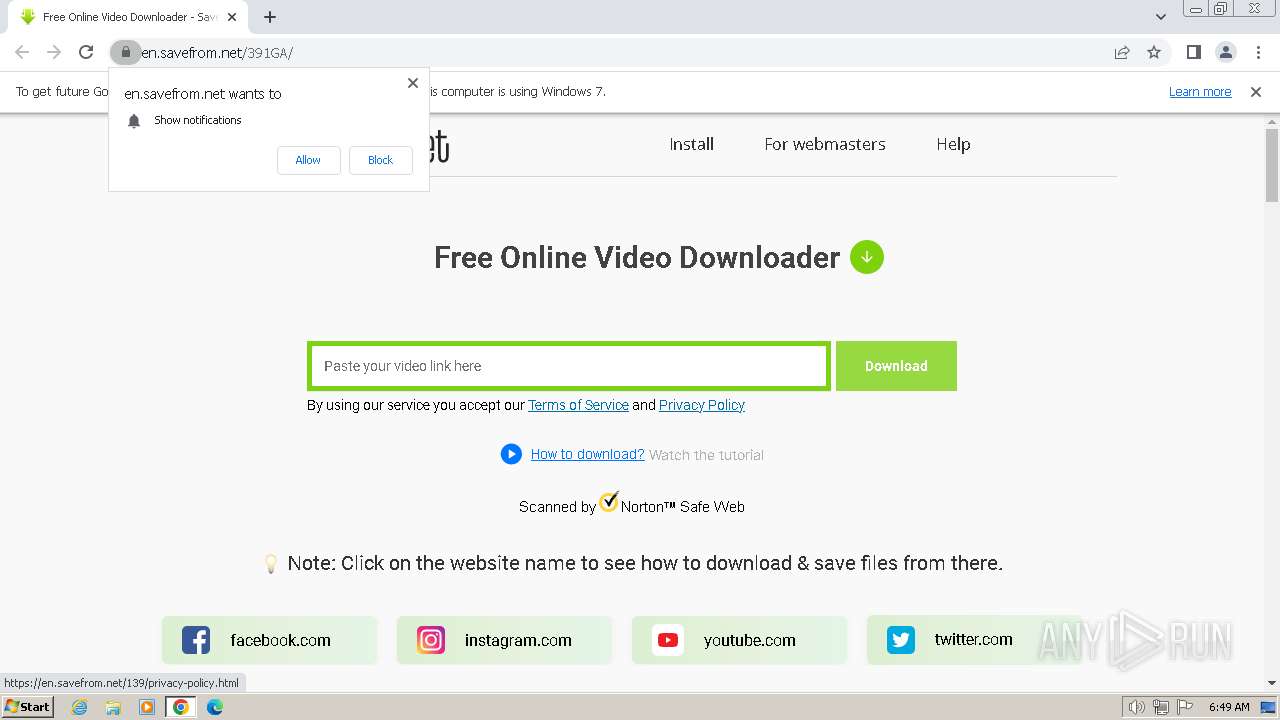
Task: Click the share this page icon
Action: 1122,52
